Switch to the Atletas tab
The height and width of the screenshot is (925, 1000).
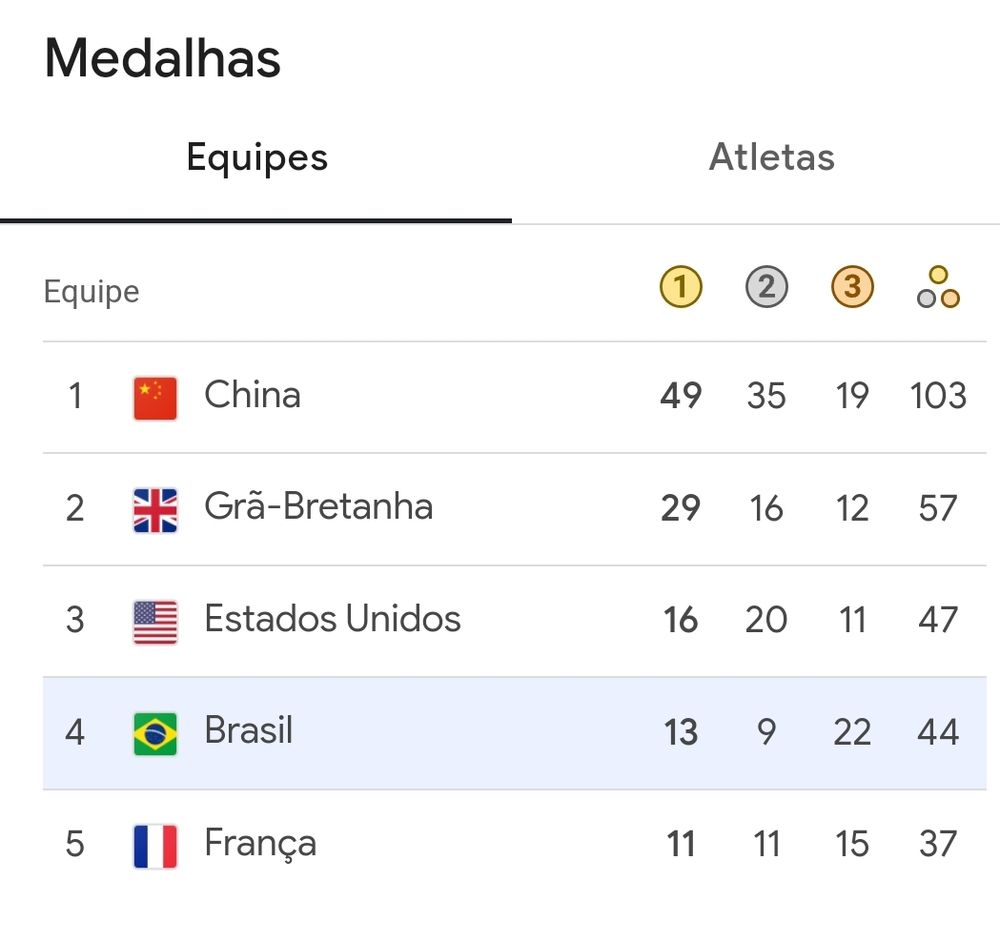771,158
